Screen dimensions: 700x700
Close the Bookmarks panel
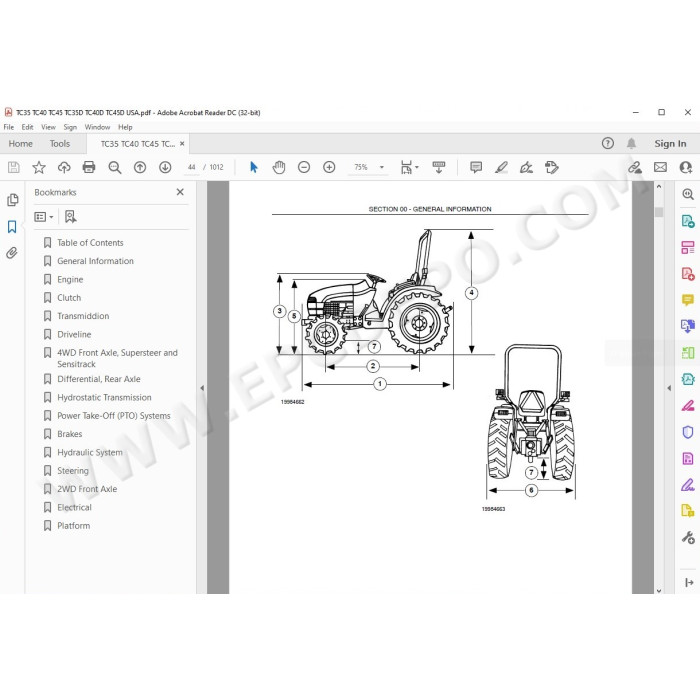(180, 192)
